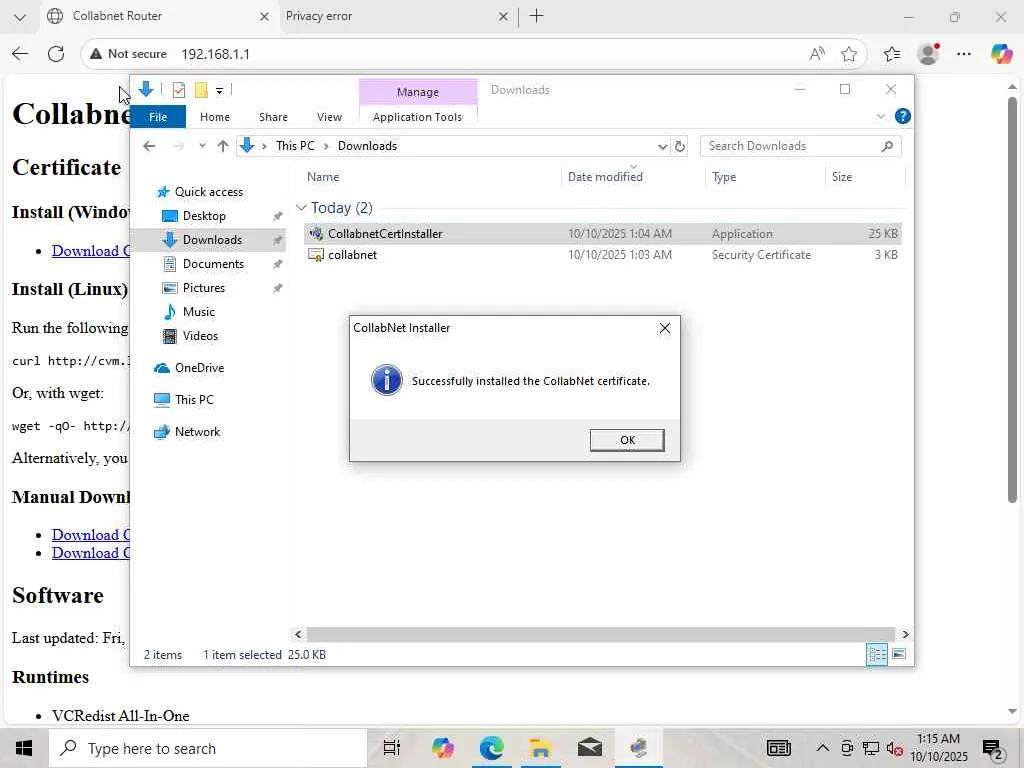Screen dimensions: 1024x768
Task: Open browser Settings and more menu
Action: (x=964, y=54)
